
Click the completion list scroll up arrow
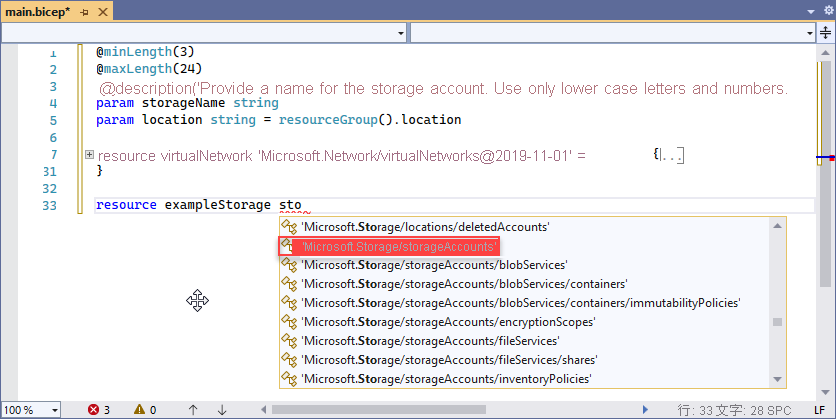click(777, 226)
